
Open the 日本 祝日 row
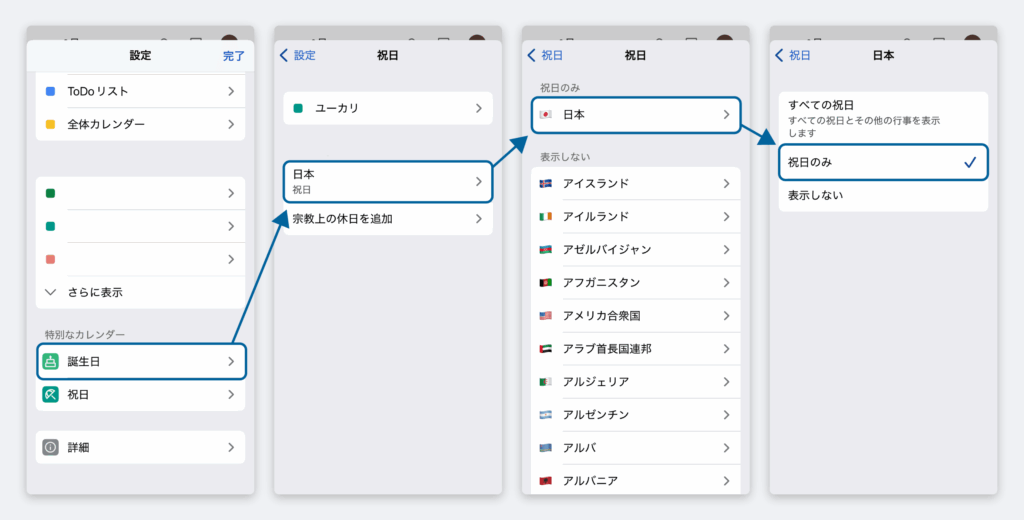click(x=387, y=181)
